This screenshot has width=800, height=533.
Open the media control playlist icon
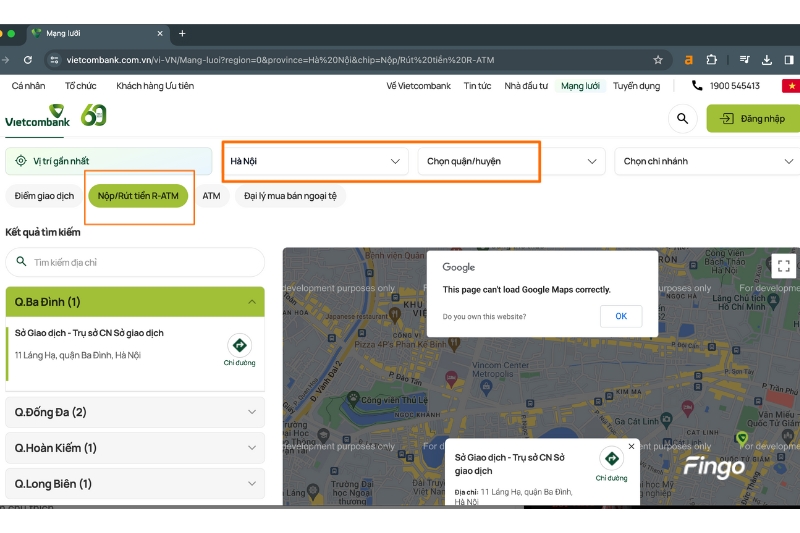(744, 60)
